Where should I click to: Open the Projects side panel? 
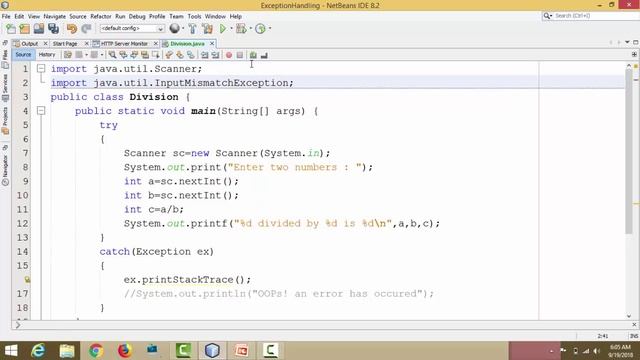coord(5,121)
